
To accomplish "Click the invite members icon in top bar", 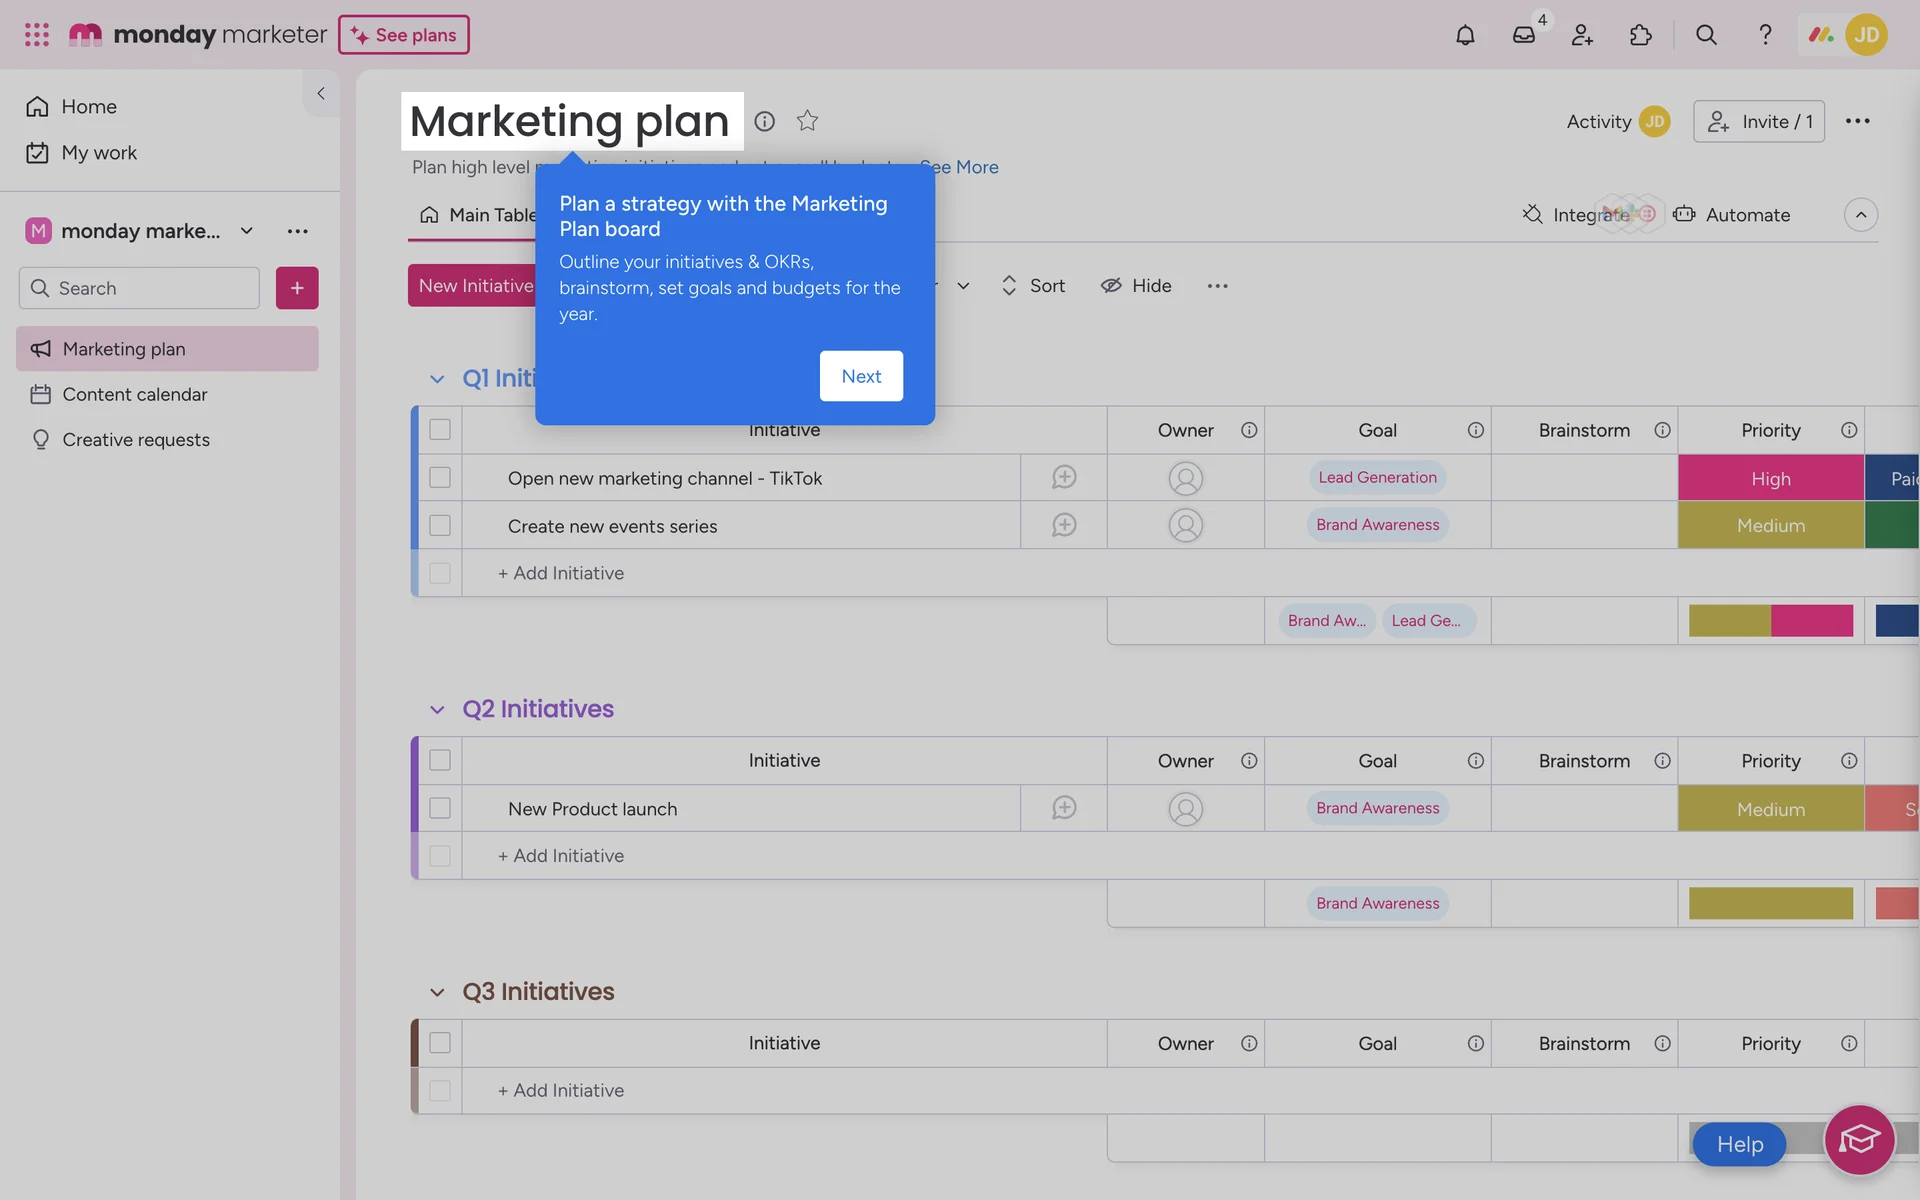I will (x=1582, y=35).
